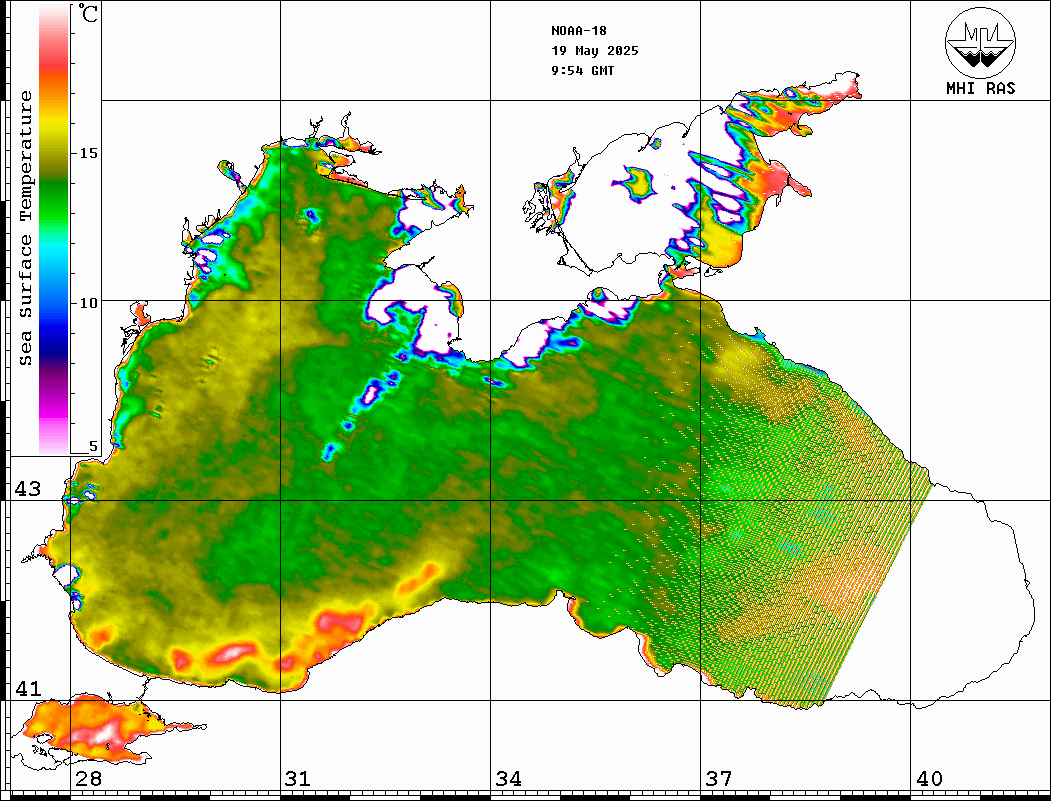1051x801 pixels.
Task: Click the '10' scale tick value
Action: coord(88,303)
